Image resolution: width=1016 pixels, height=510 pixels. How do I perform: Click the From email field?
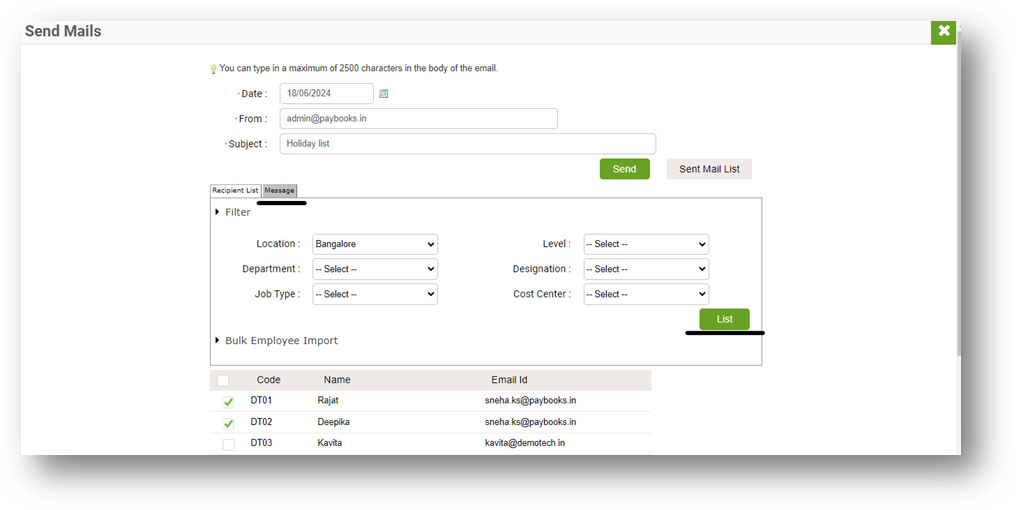coord(419,119)
